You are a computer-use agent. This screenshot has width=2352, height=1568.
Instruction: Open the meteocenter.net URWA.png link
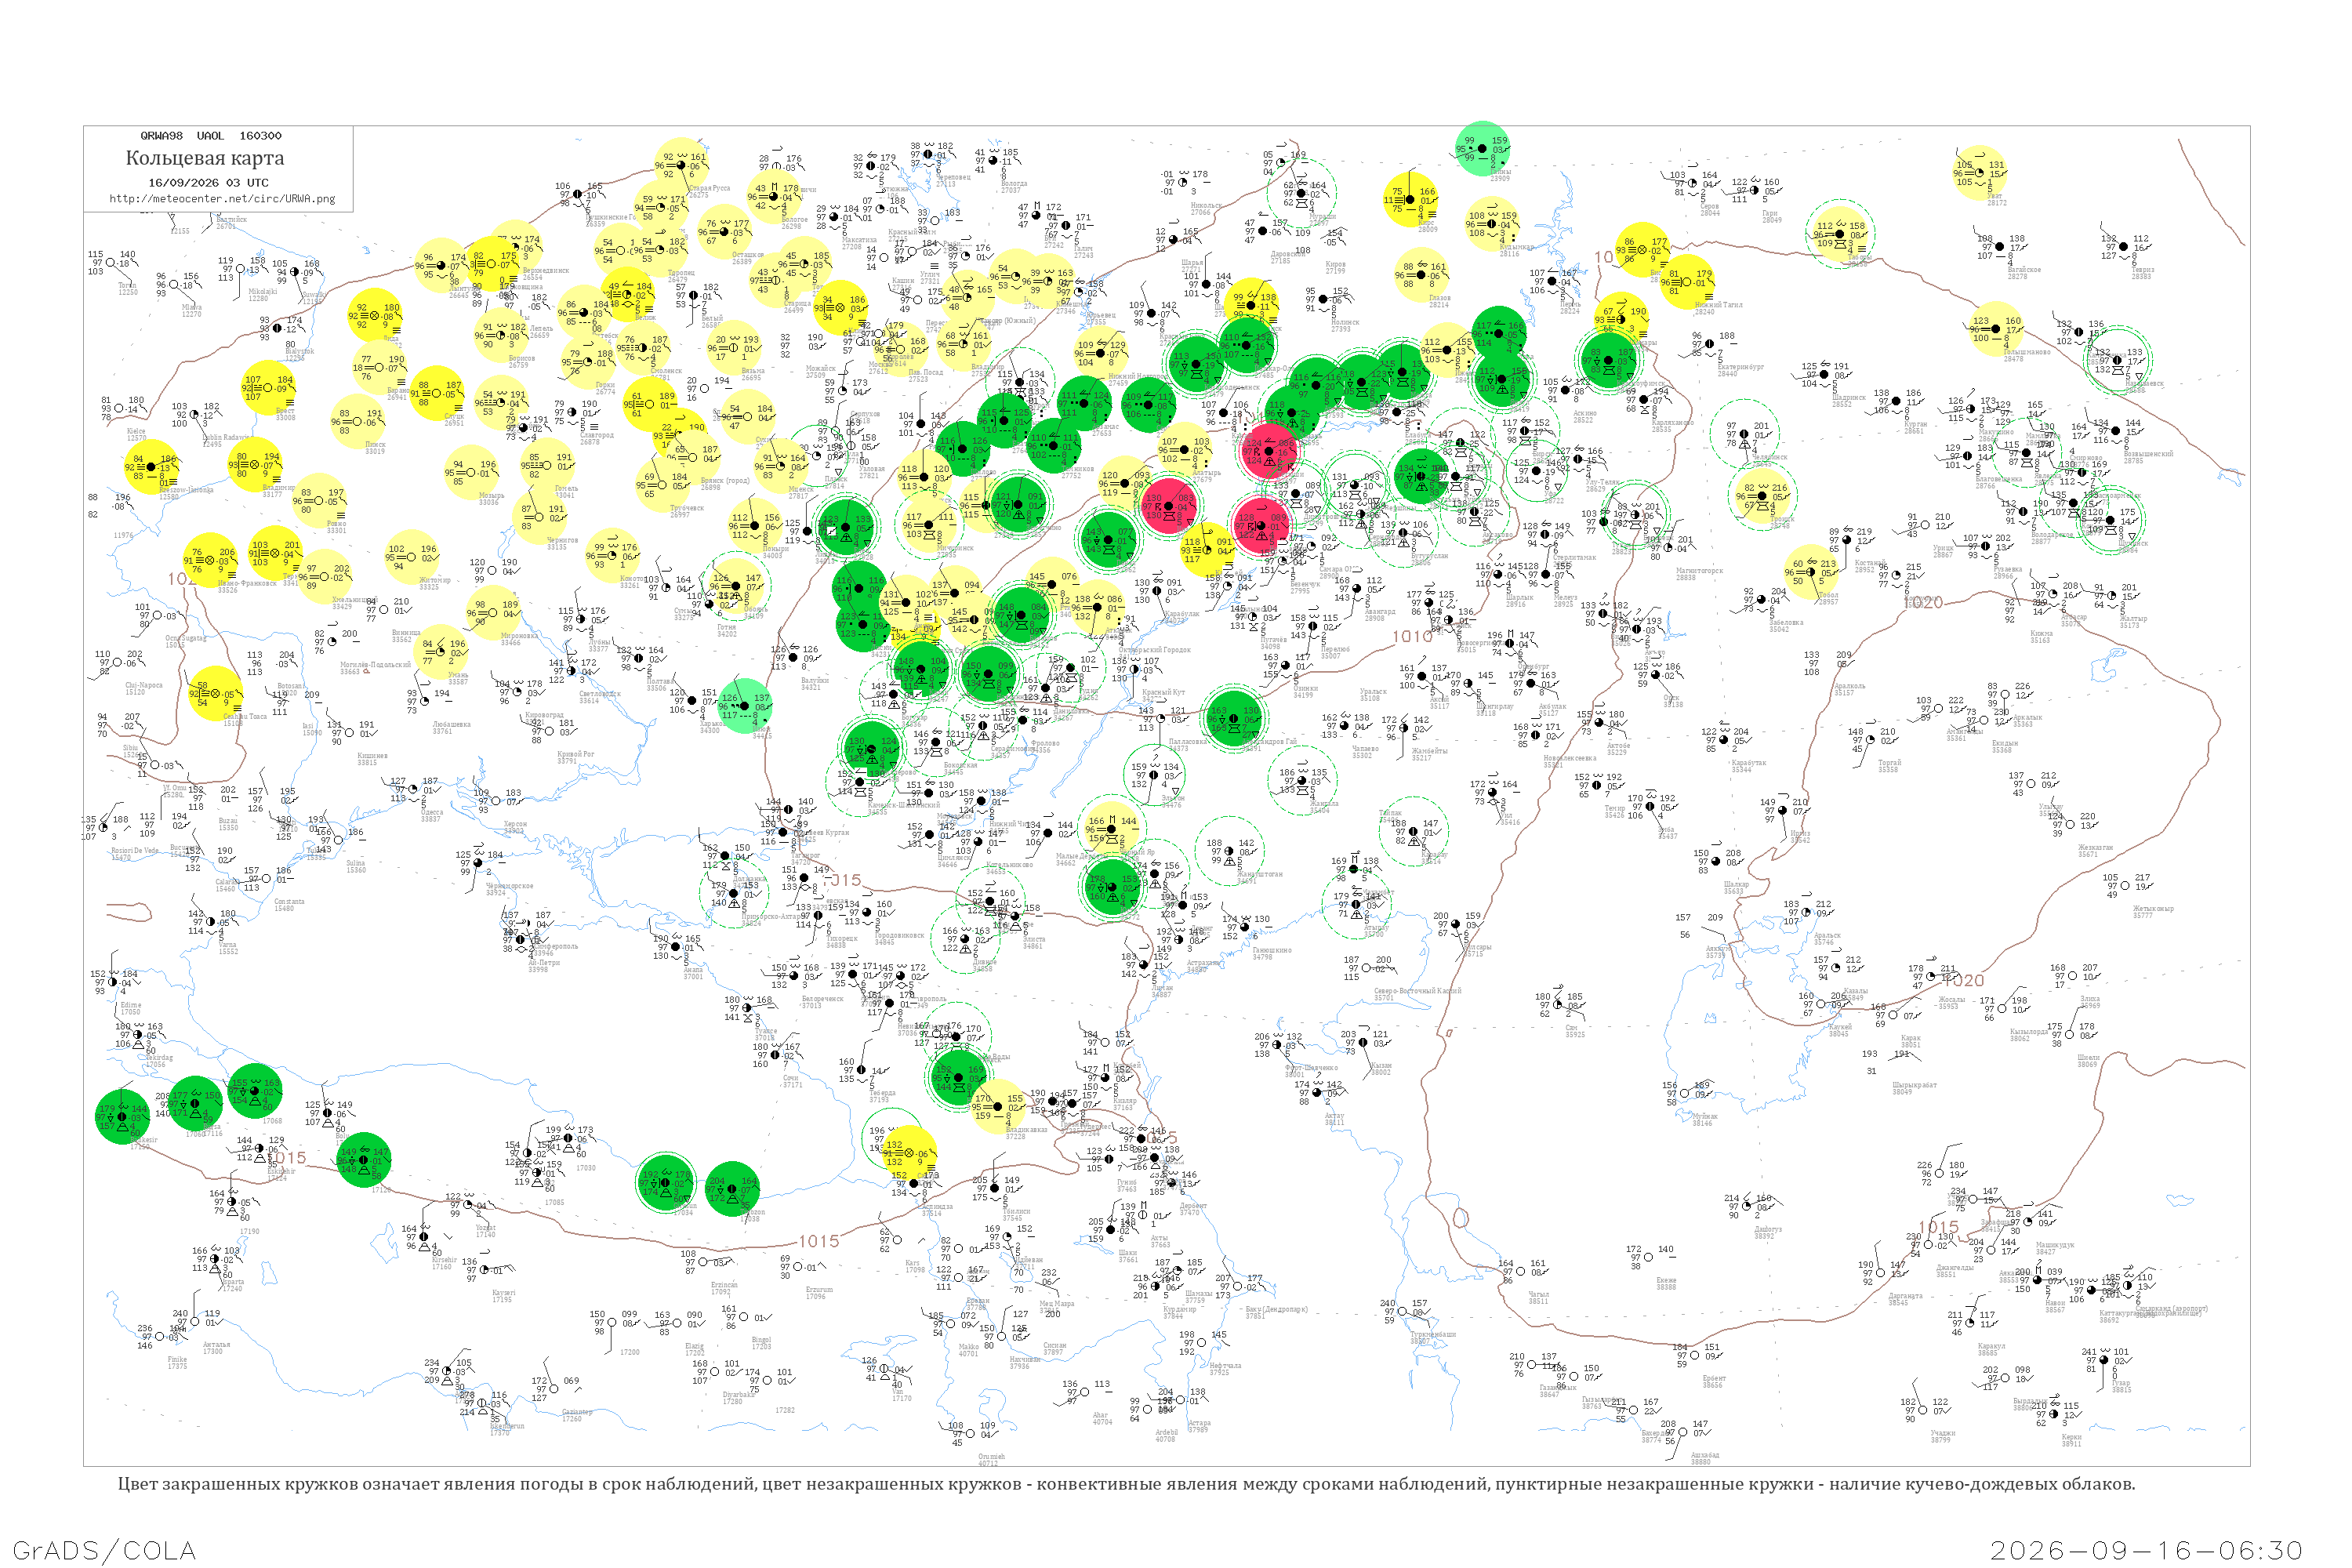222,198
